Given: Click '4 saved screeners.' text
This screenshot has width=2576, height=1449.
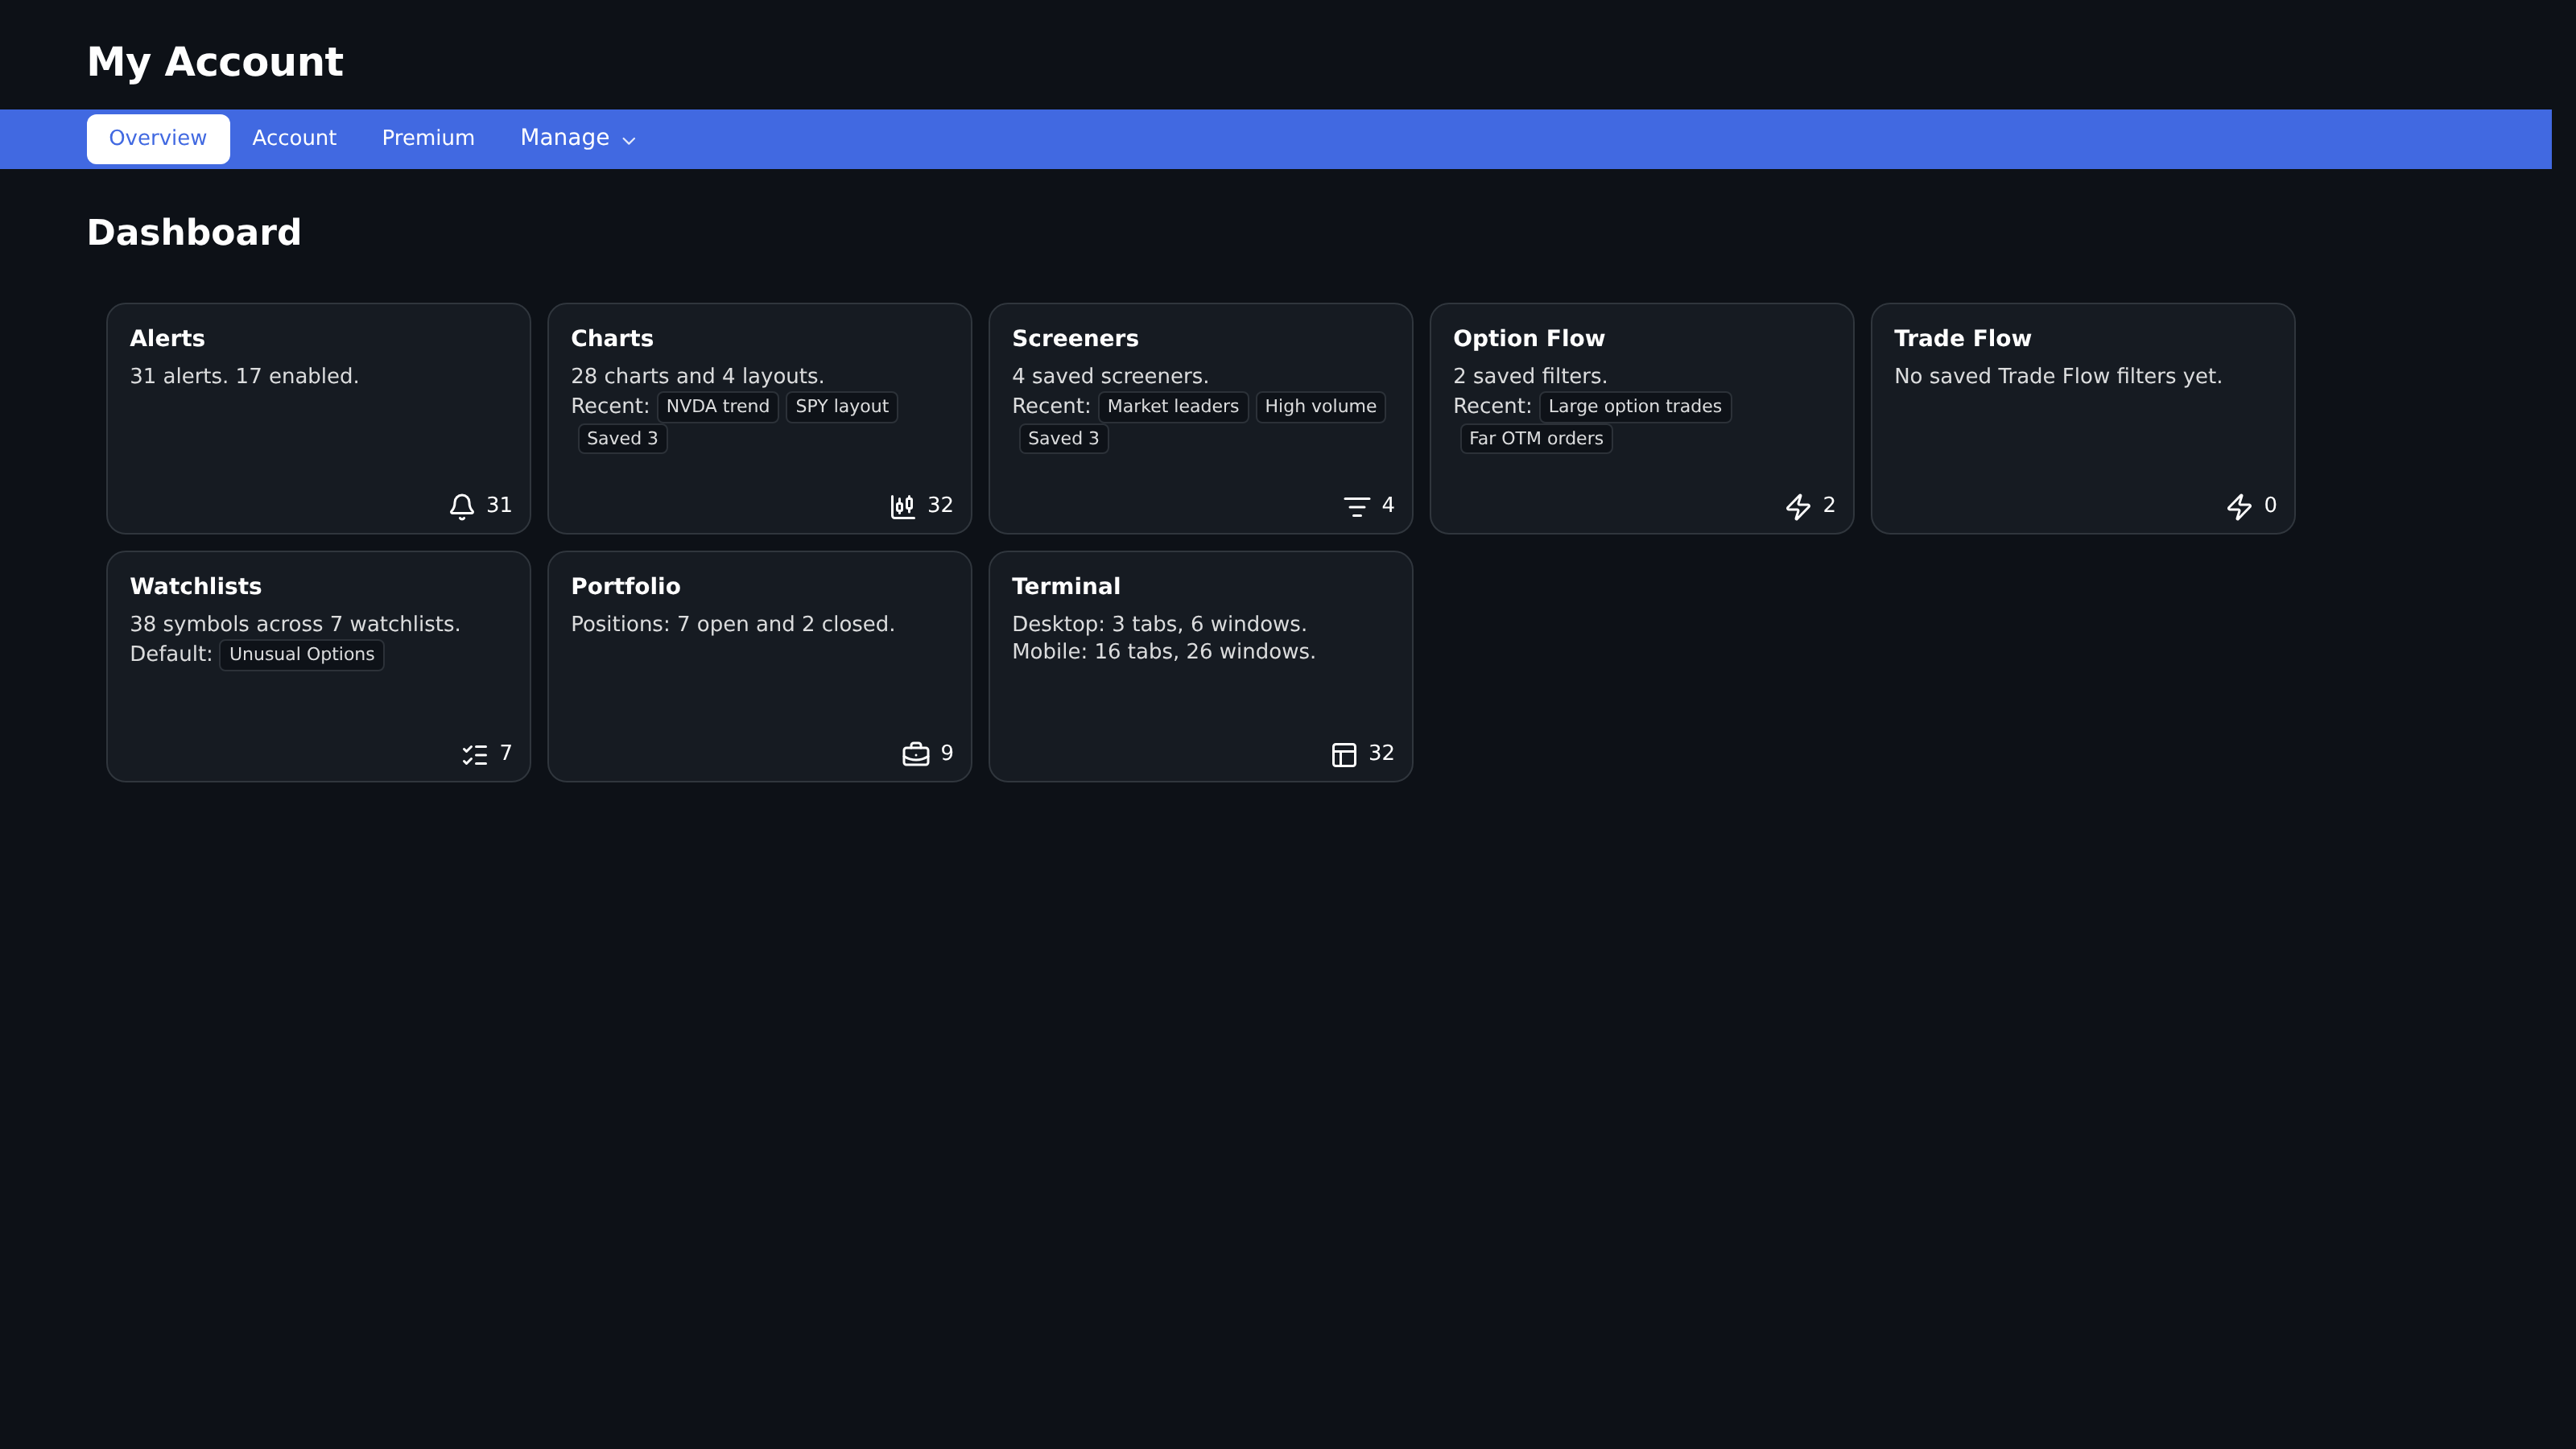Looking at the screenshot, I should pyautogui.click(x=1110, y=376).
